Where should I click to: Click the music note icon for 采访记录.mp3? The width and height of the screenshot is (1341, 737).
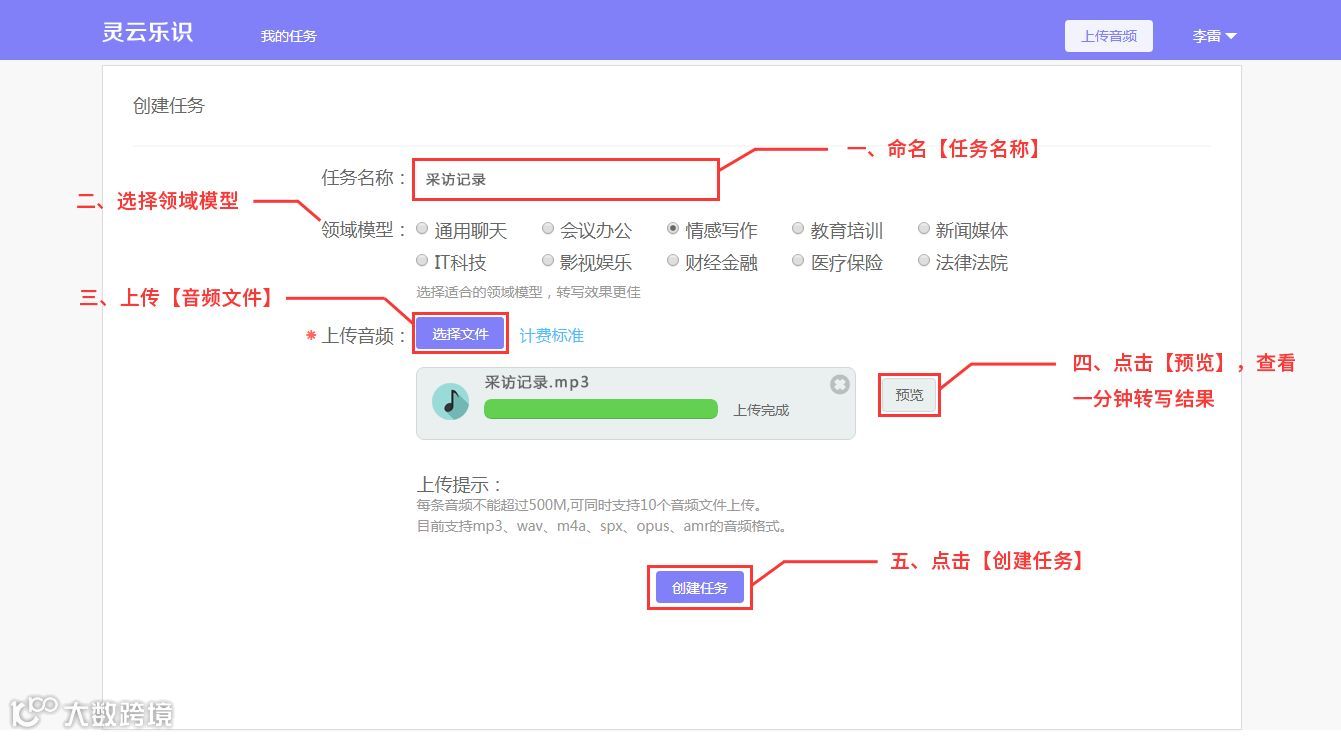point(451,402)
